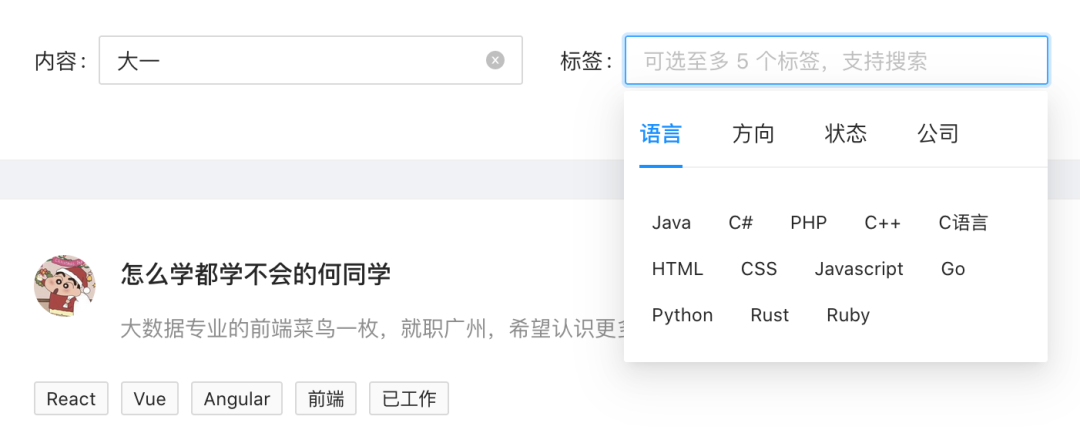The image size is (1080, 433).
Task: Open the 标签 tag selector dropdown
Action: tap(836, 61)
